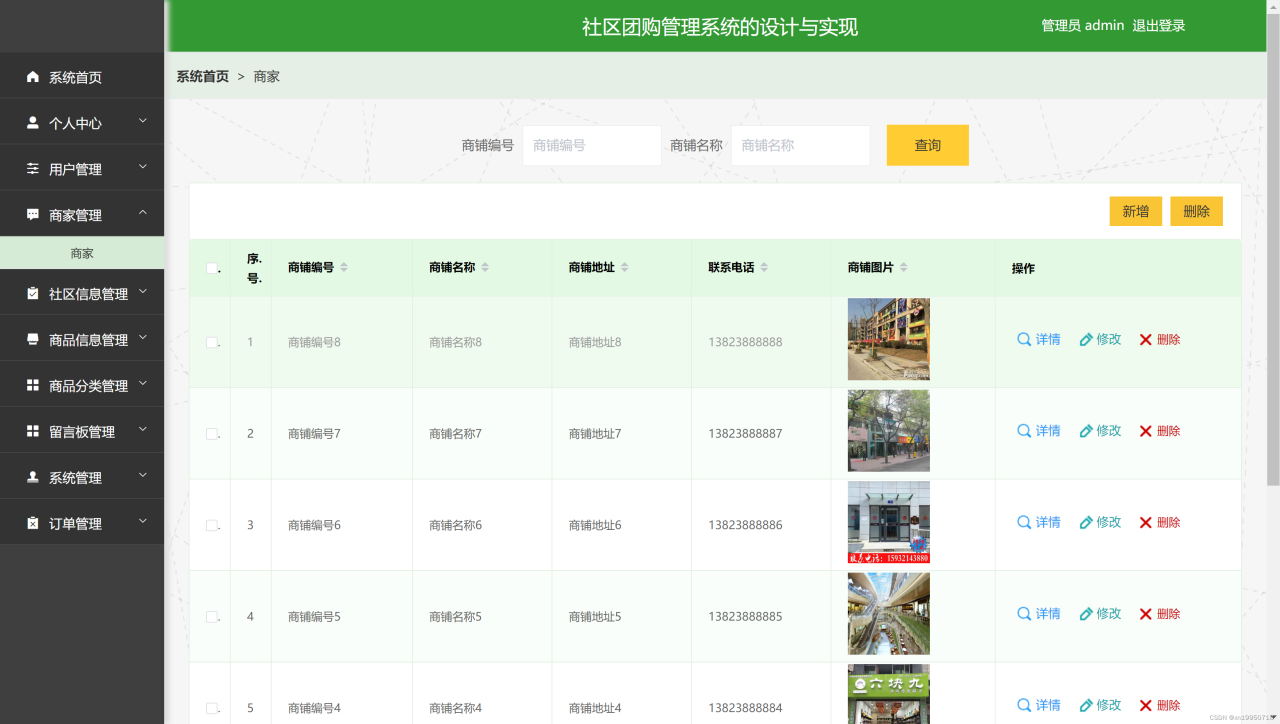
Task: Click 详情 in the 商铺编号7 row
Action: 1048,431
